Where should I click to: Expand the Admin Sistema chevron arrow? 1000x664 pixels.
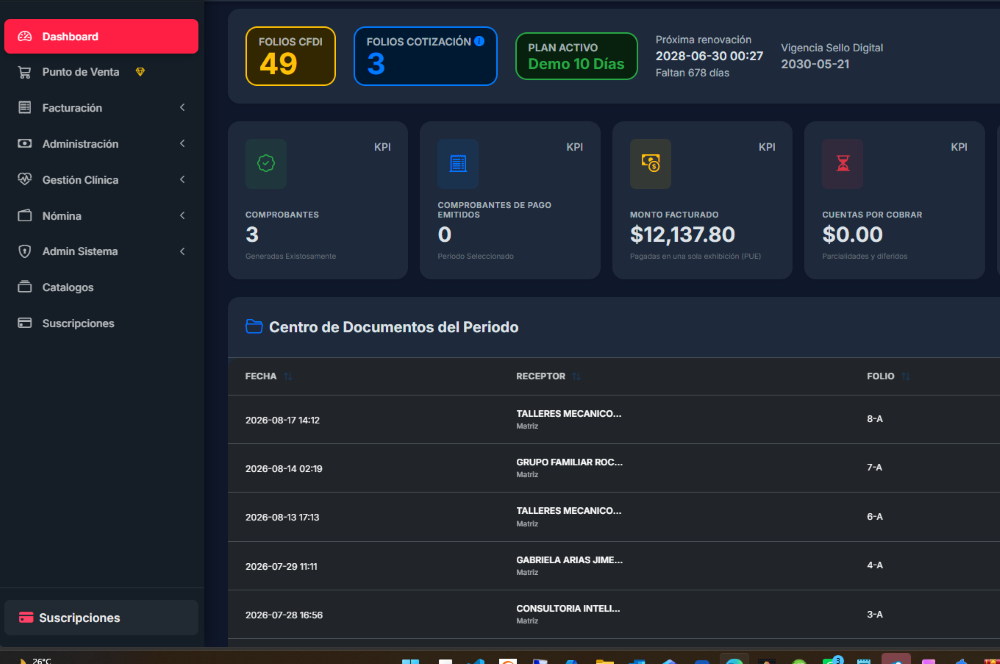[182, 251]
